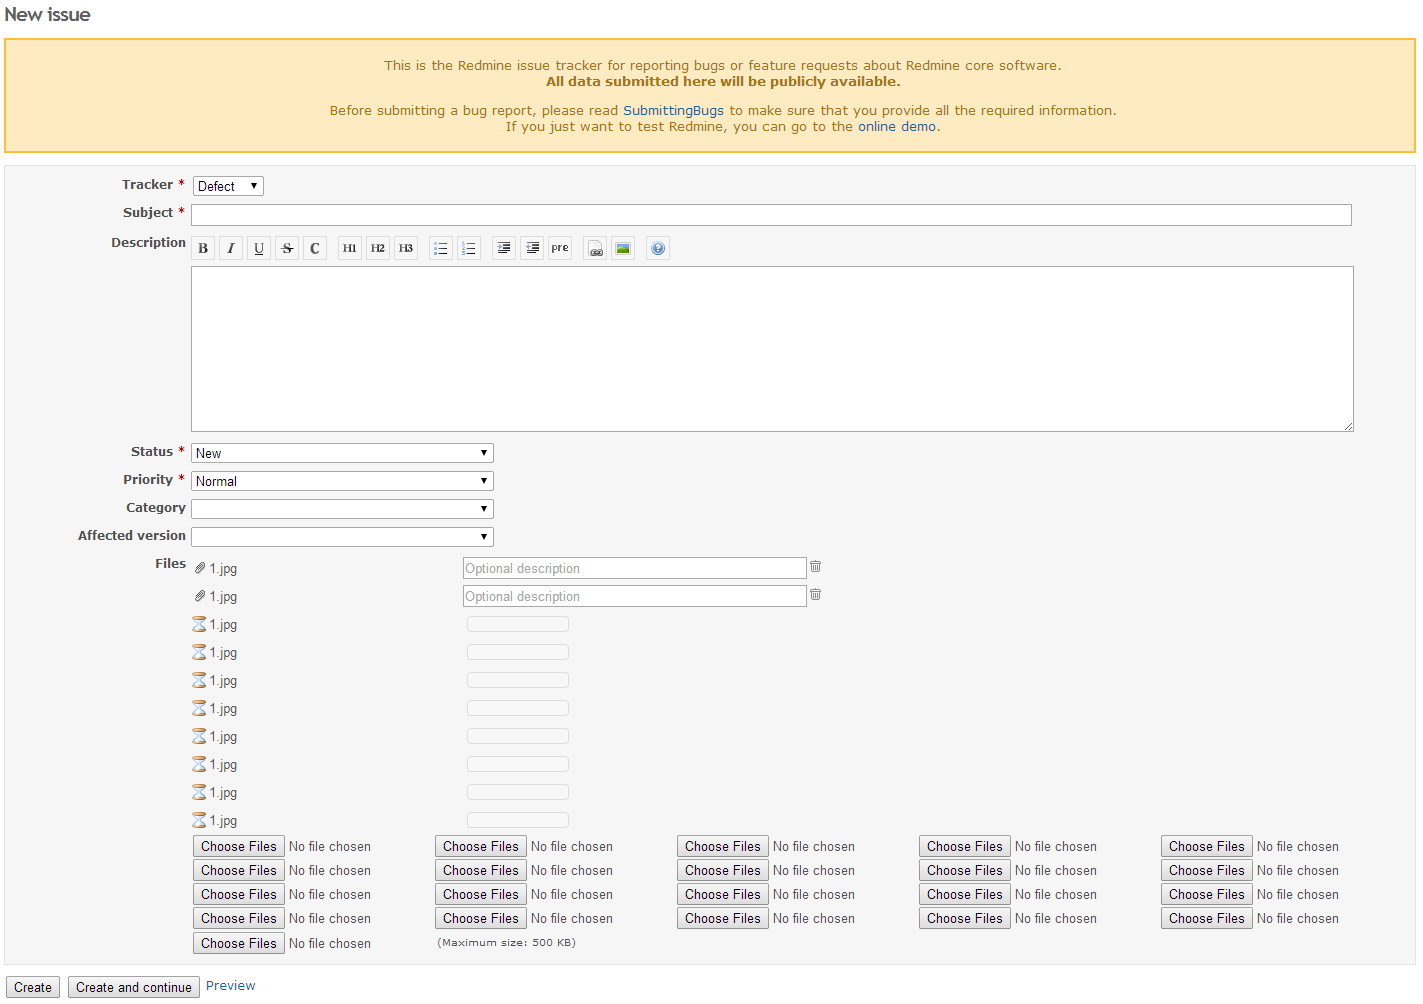1423x1004 pixels.
Task: Click the 'New issue' page heading
Action: pos(47,15)
